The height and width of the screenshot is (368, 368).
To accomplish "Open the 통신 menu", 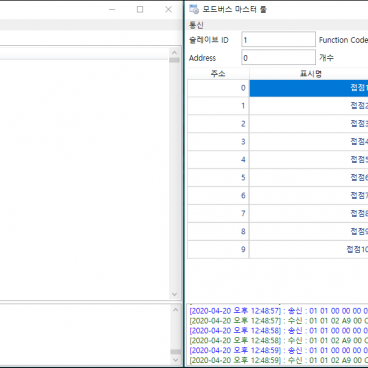I will click(x=196, y=25).
